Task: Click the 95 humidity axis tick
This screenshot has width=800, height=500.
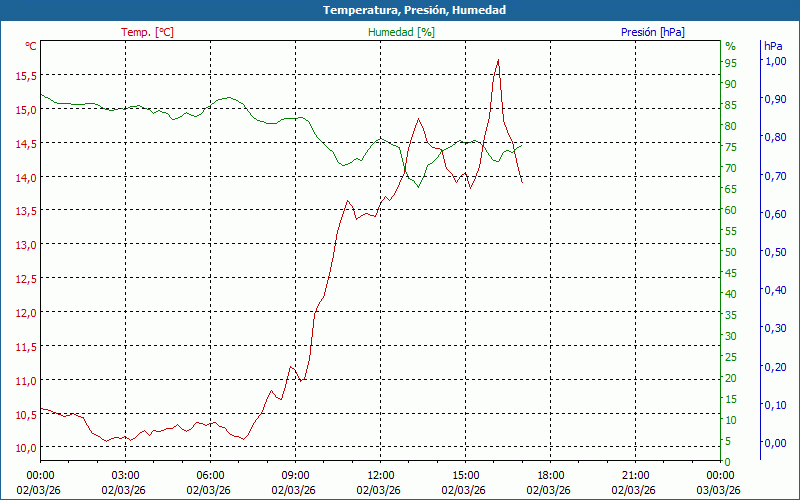Action: tap(731, 63)
